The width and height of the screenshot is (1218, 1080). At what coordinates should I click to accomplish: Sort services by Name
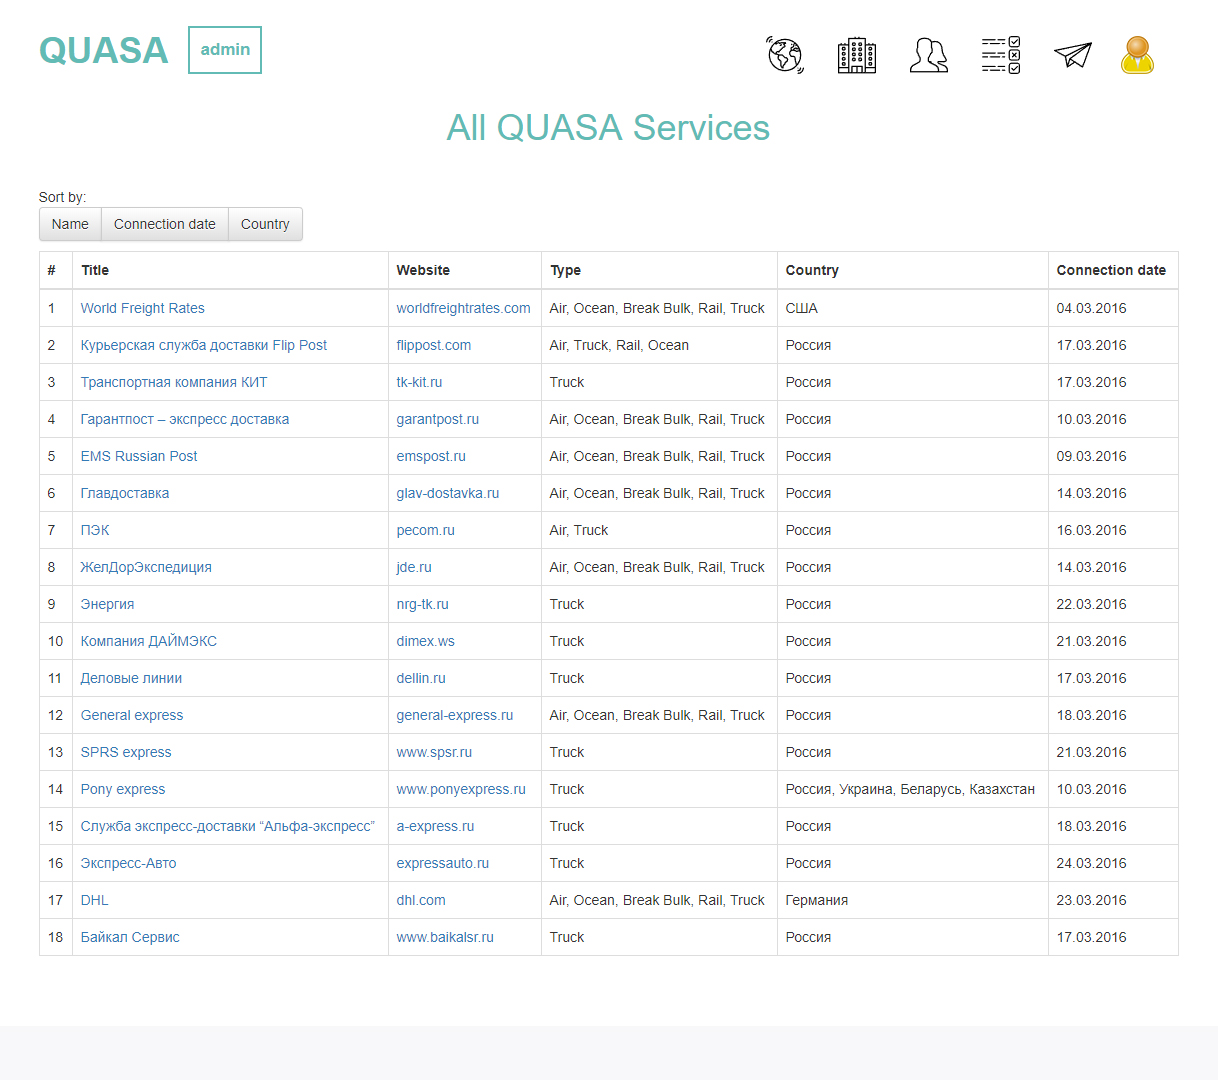point(70,224)
